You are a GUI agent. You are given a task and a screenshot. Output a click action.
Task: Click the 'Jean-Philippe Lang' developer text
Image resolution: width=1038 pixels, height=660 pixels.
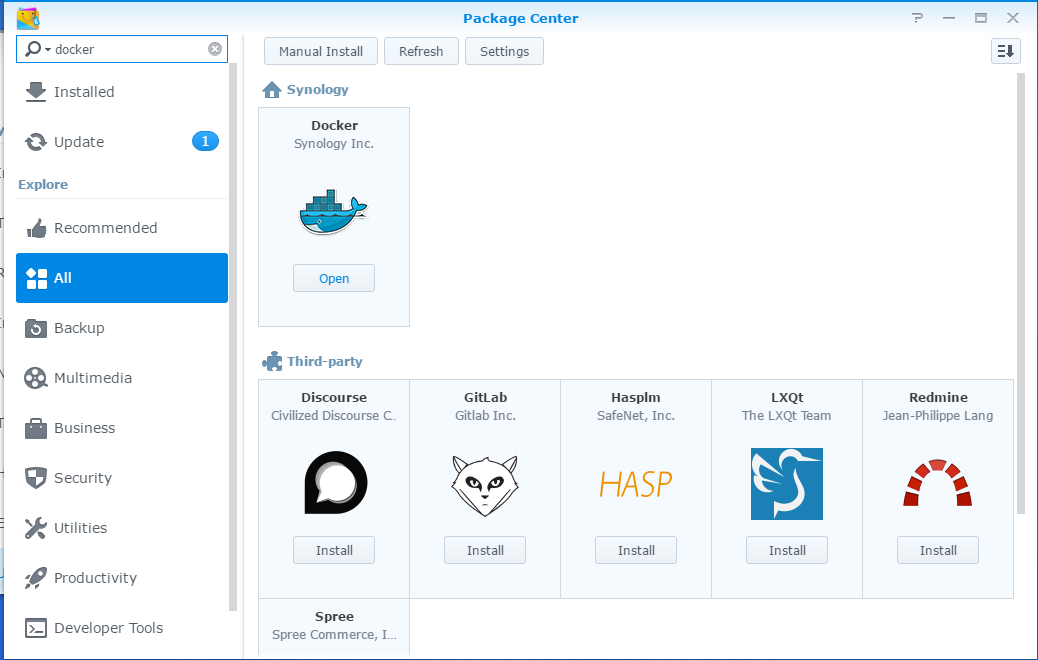[937, 416]
